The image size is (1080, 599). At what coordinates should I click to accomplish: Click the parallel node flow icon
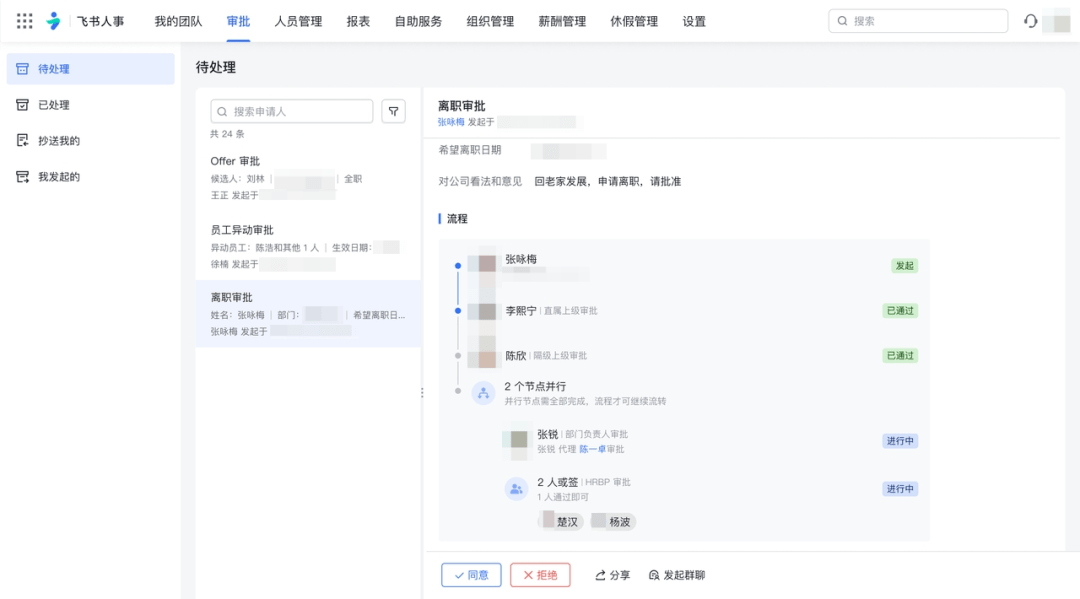[483, 393]
